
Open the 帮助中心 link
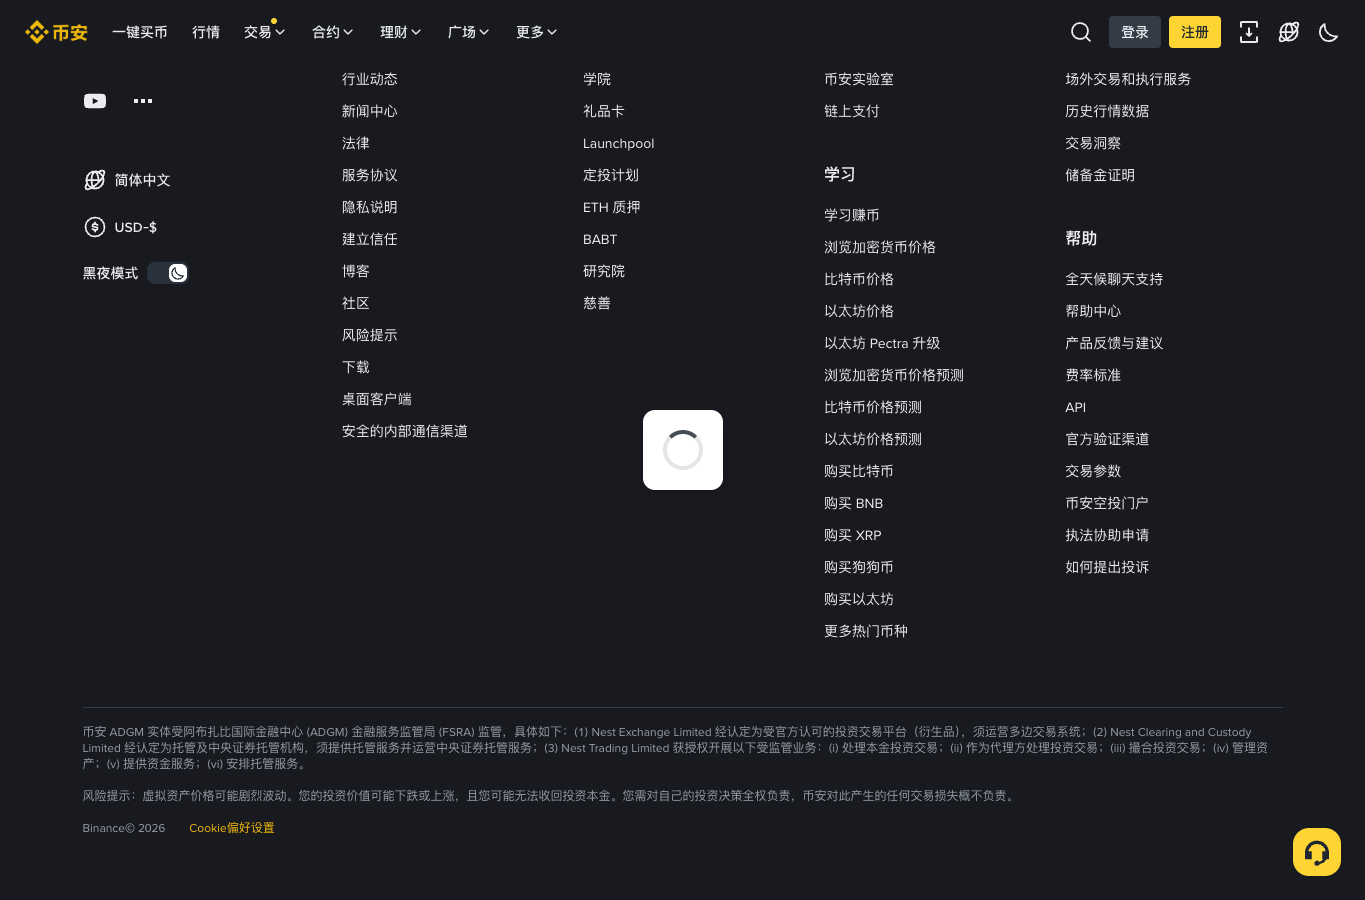pyautogui.click(x=1093, y=311)
